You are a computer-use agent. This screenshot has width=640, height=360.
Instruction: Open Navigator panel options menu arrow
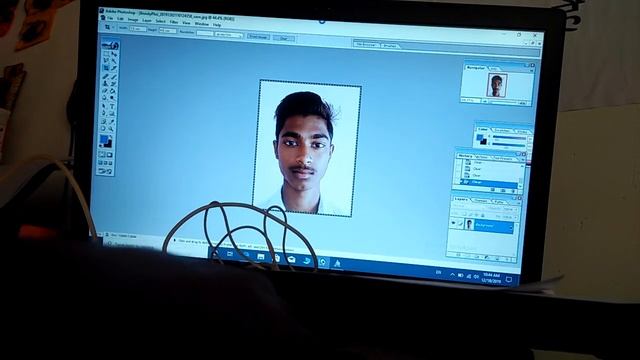click(531, 71)
